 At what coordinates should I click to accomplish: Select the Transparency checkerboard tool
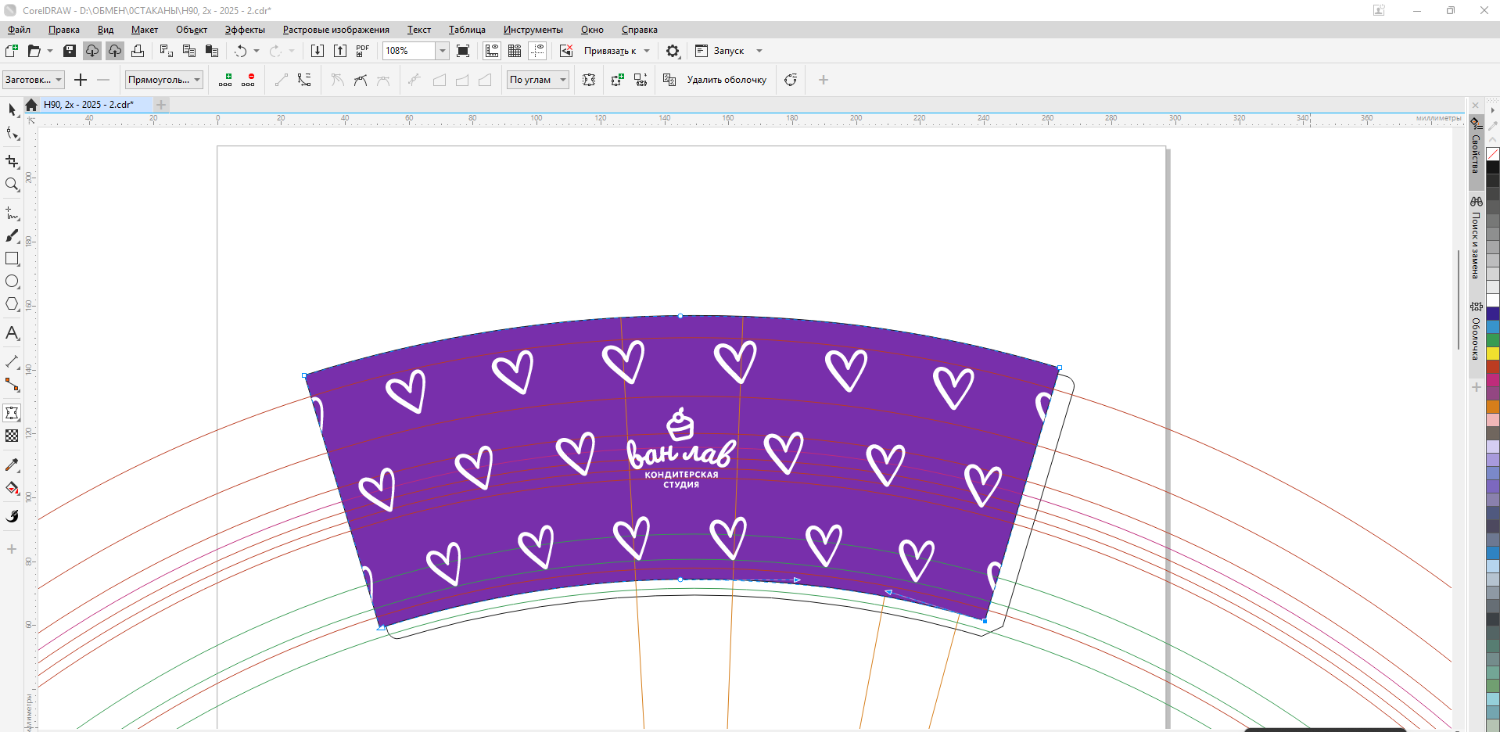click(x=12, y=436)
